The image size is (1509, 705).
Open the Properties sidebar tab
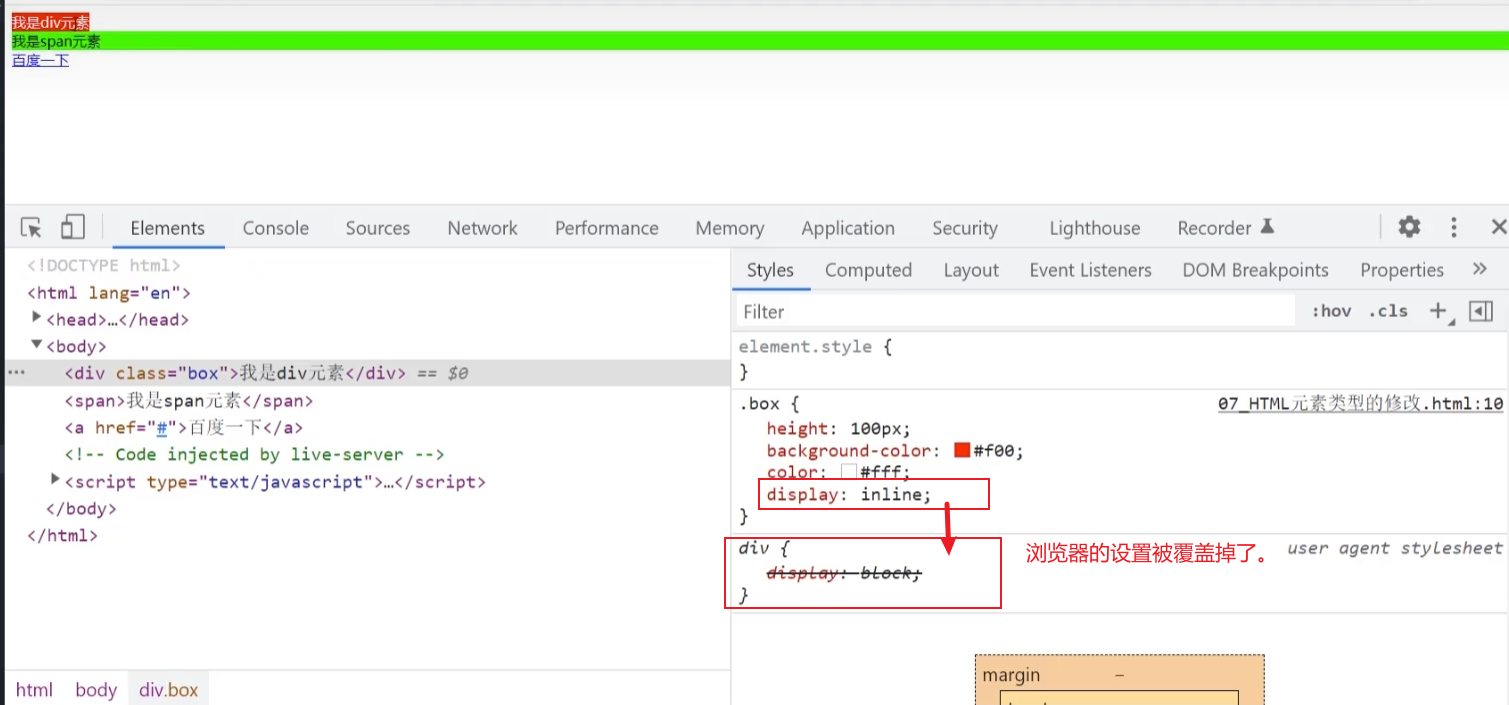(1402, 270)
